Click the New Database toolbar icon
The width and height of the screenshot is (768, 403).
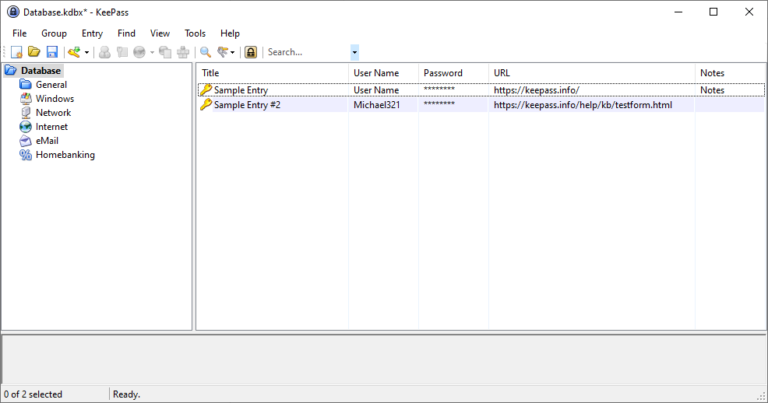(17, 52)
